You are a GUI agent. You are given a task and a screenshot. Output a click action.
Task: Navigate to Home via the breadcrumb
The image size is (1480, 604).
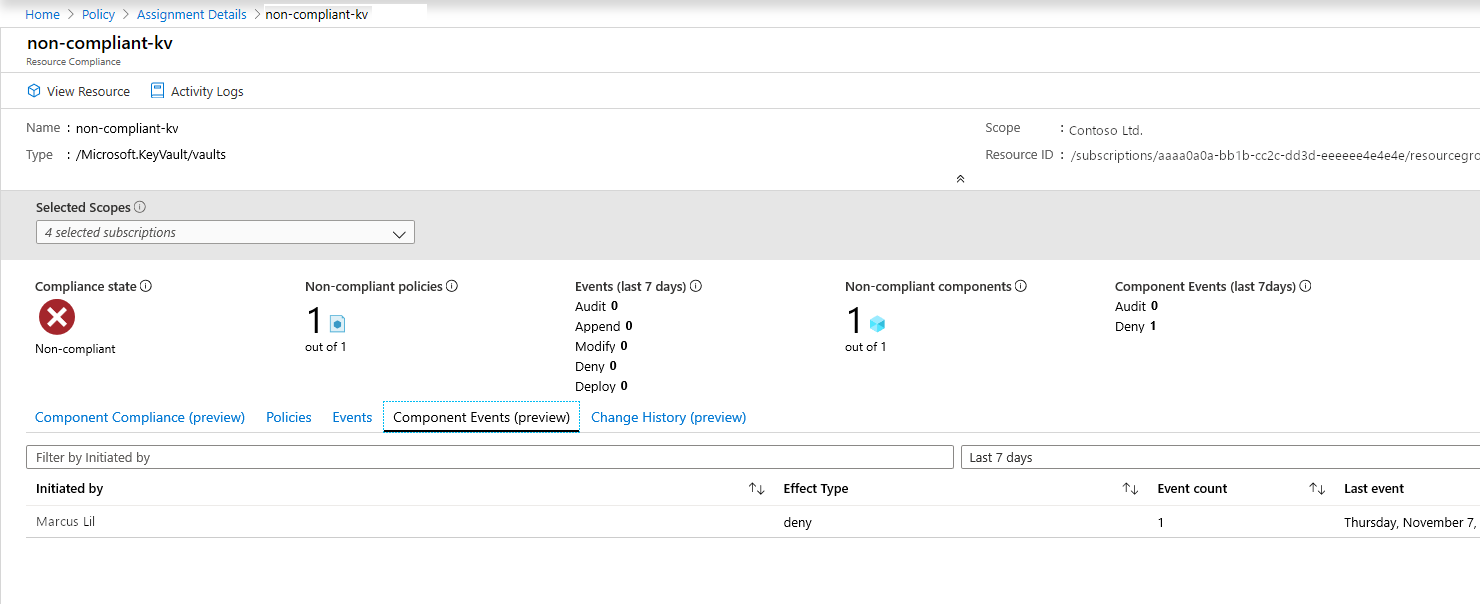tap(42, 14)
